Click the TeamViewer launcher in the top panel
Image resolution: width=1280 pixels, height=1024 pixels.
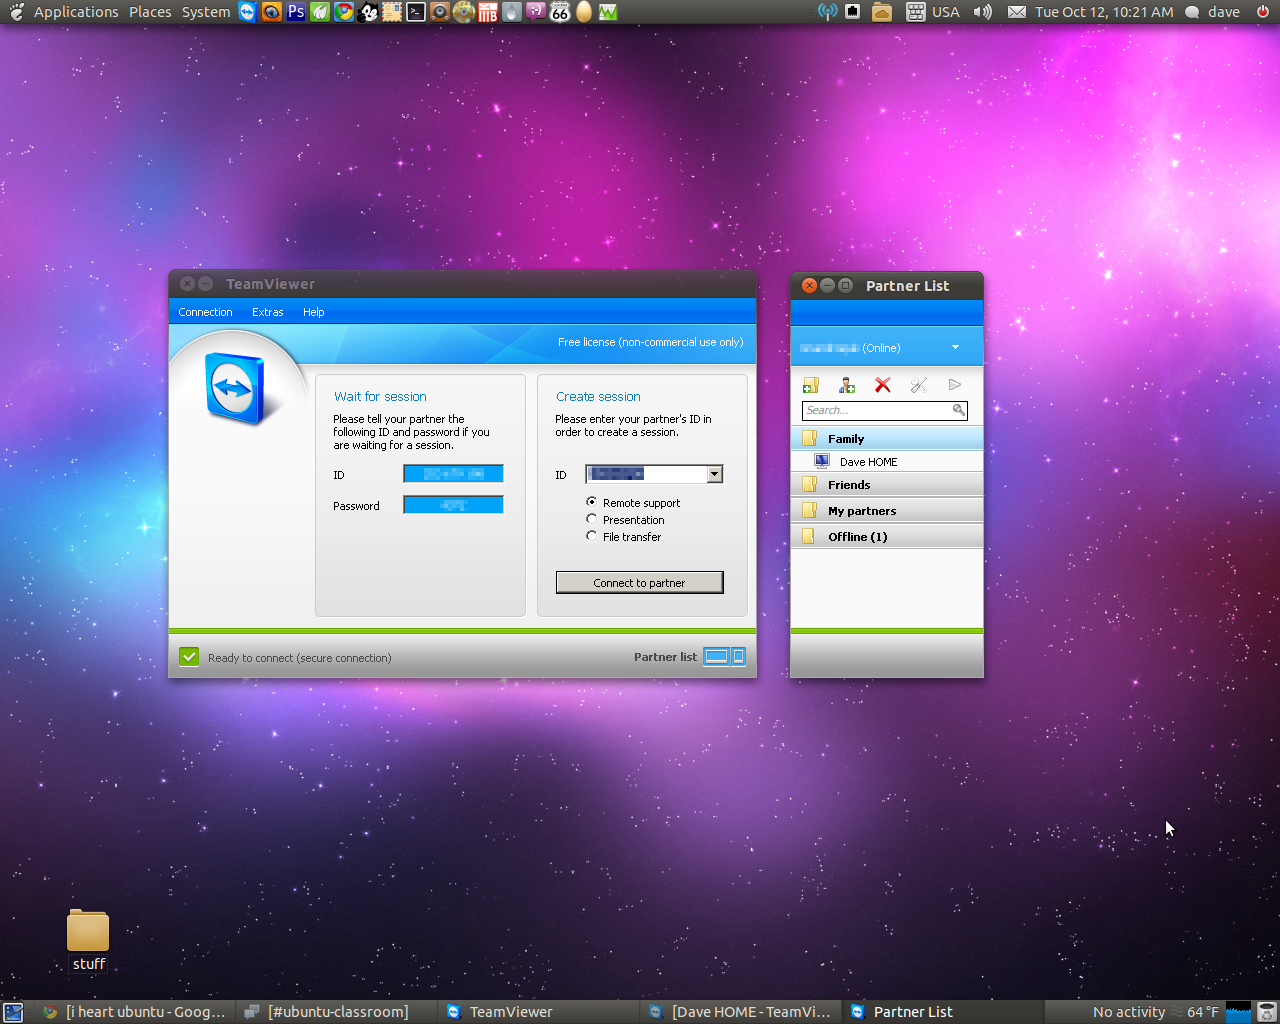coord(248,12)
